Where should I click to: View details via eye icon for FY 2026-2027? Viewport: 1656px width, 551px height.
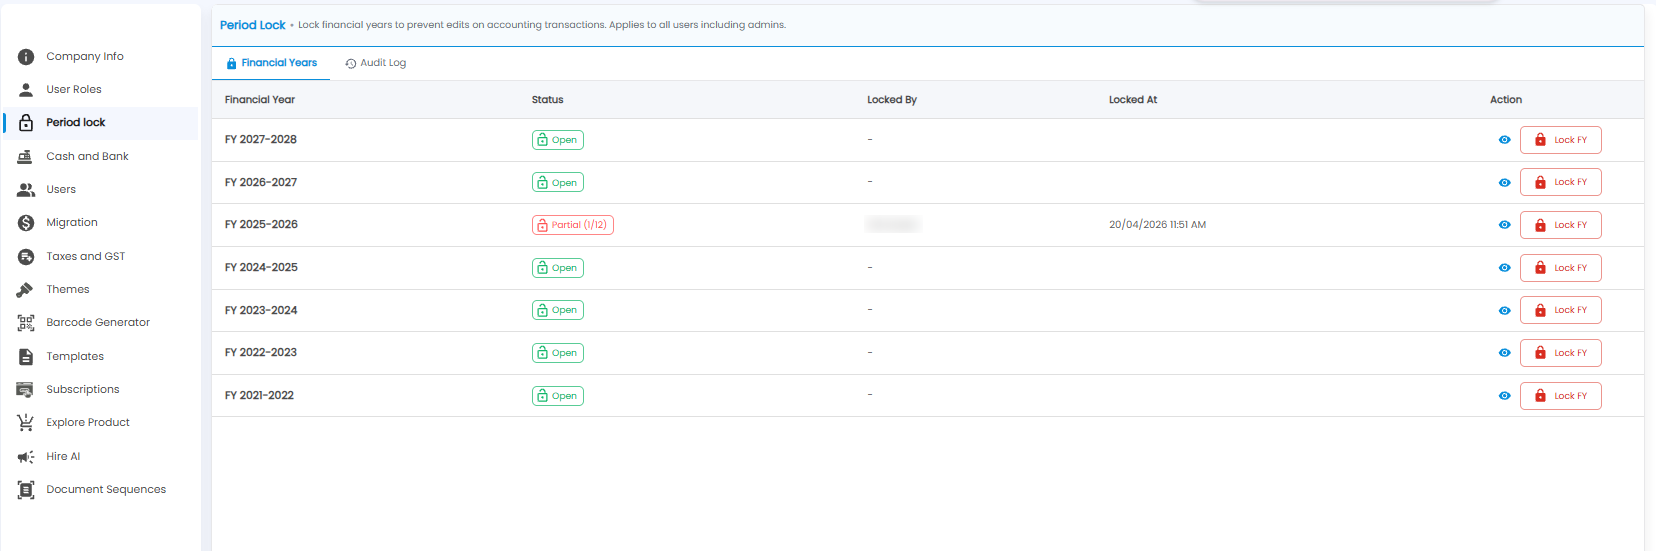(x=1504, y=183)
